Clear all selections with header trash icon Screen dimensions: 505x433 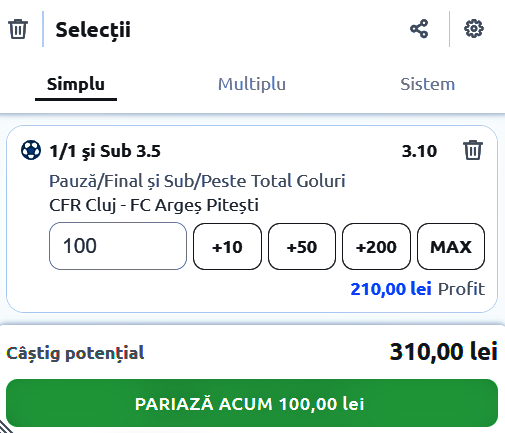tap(18, 29)
